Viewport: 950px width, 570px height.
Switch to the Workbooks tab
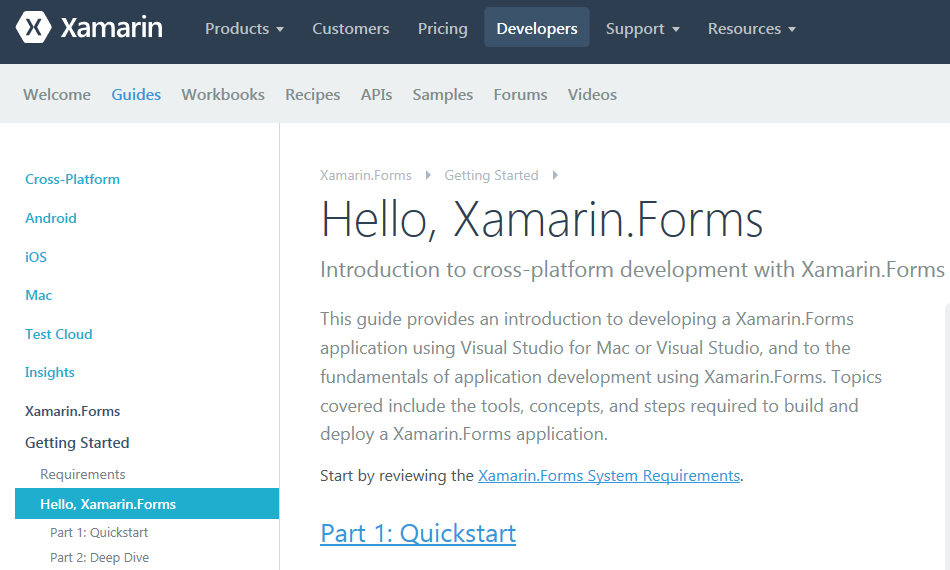[x=223, y=95]
